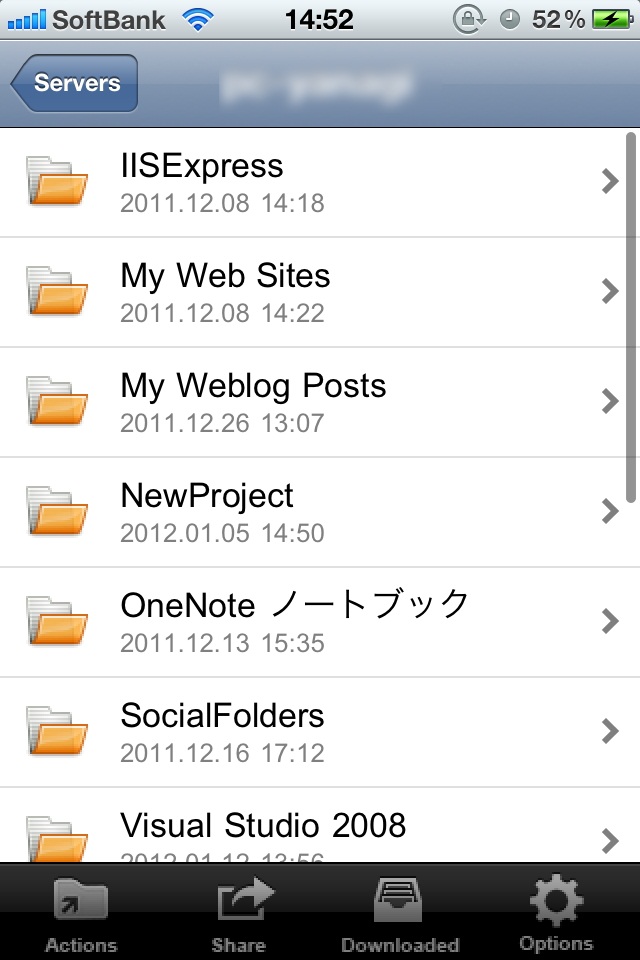View the Downloaded files icon
This screenshot has width=640, height=960.
tap(398, 908)
